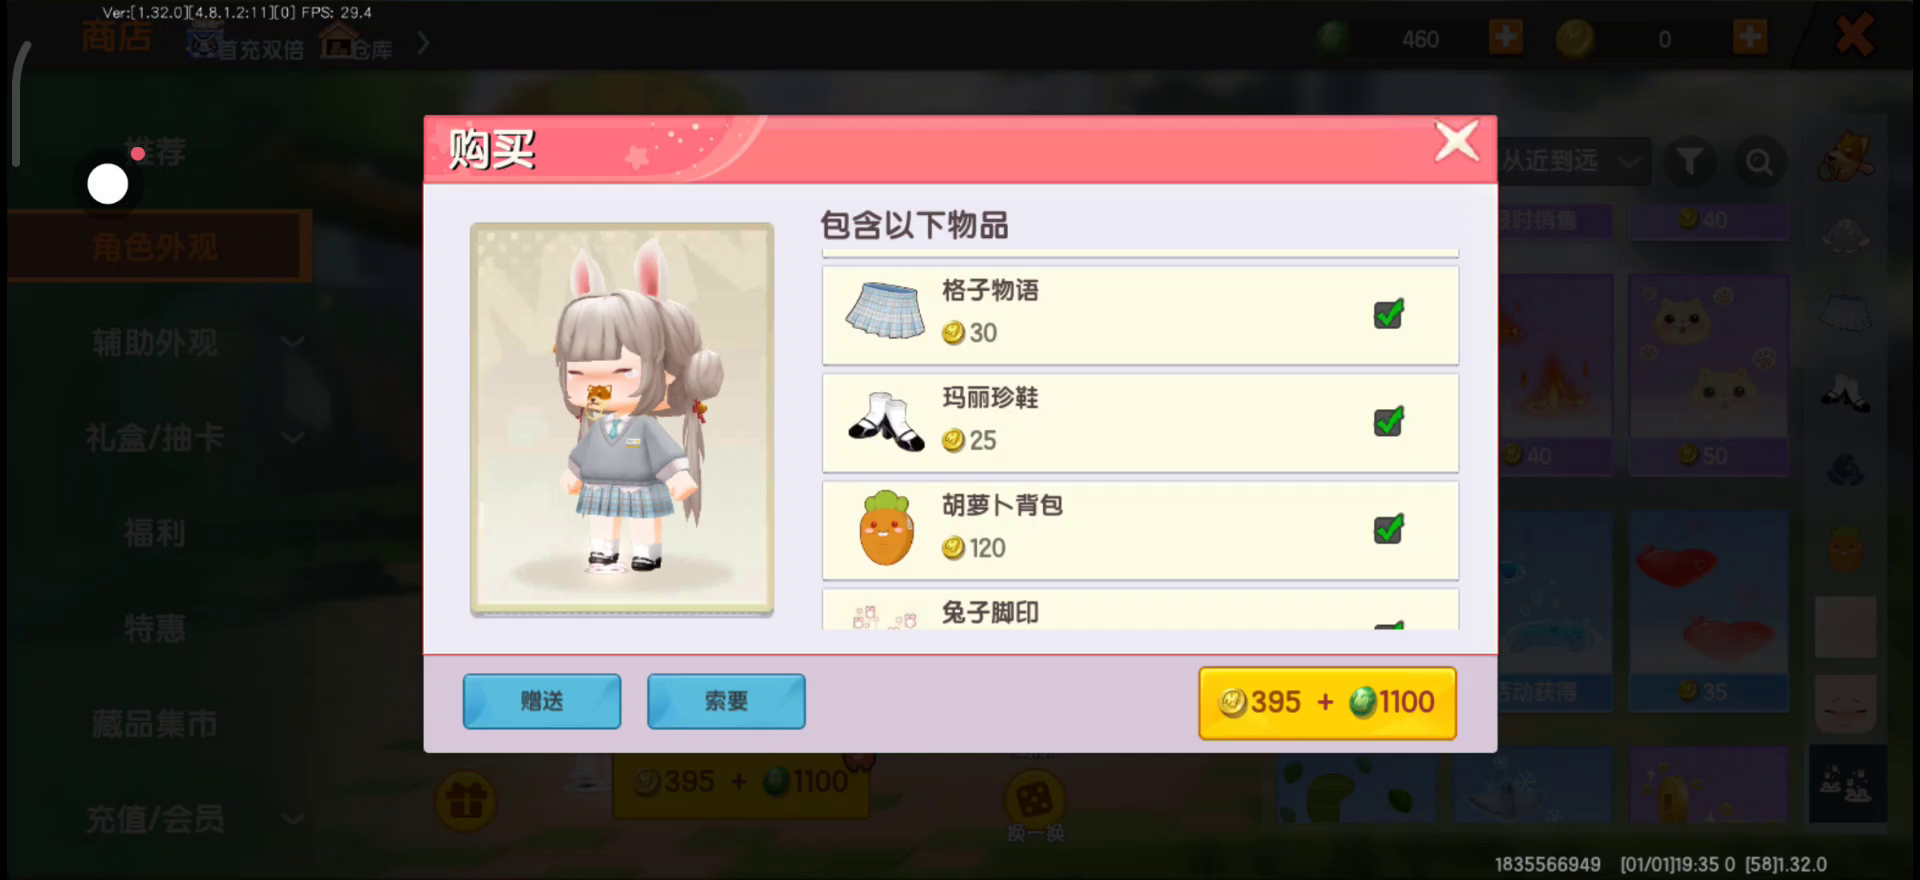Uncheck the 胡萝卜背包 checkbox
Image resolution: width=1920 pixels, height=880 pixels.
(x=1388, y=528)
